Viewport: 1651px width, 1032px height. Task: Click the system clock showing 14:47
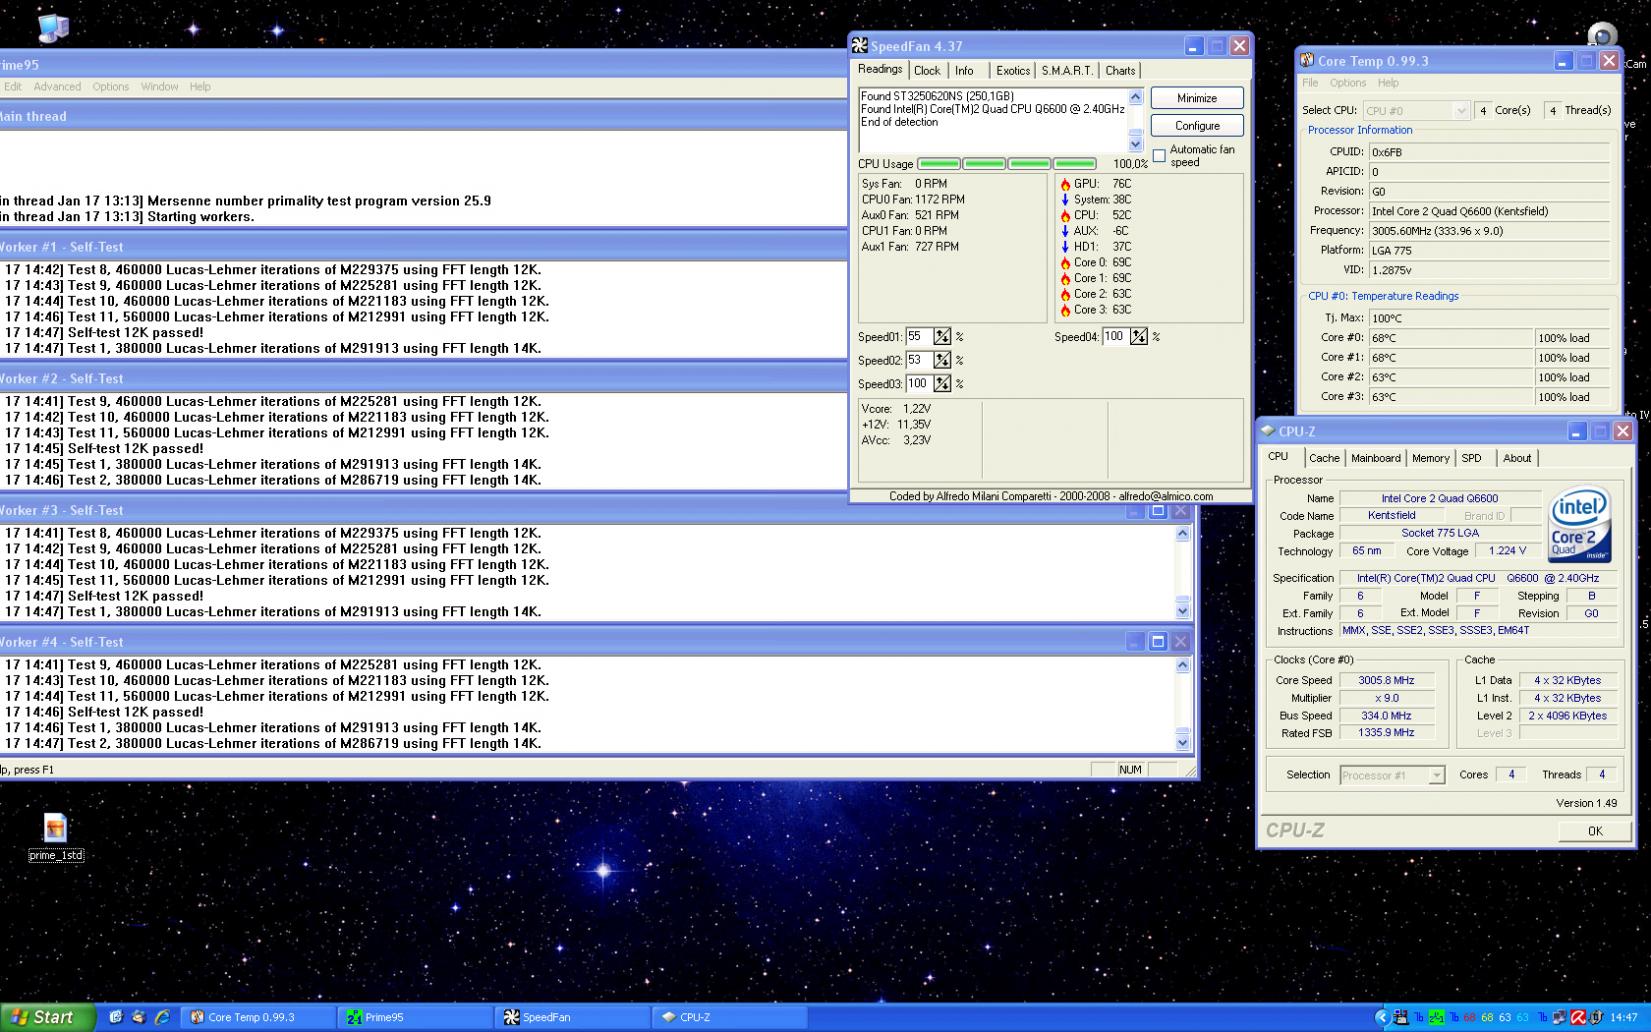(x=1624, y=1017)
